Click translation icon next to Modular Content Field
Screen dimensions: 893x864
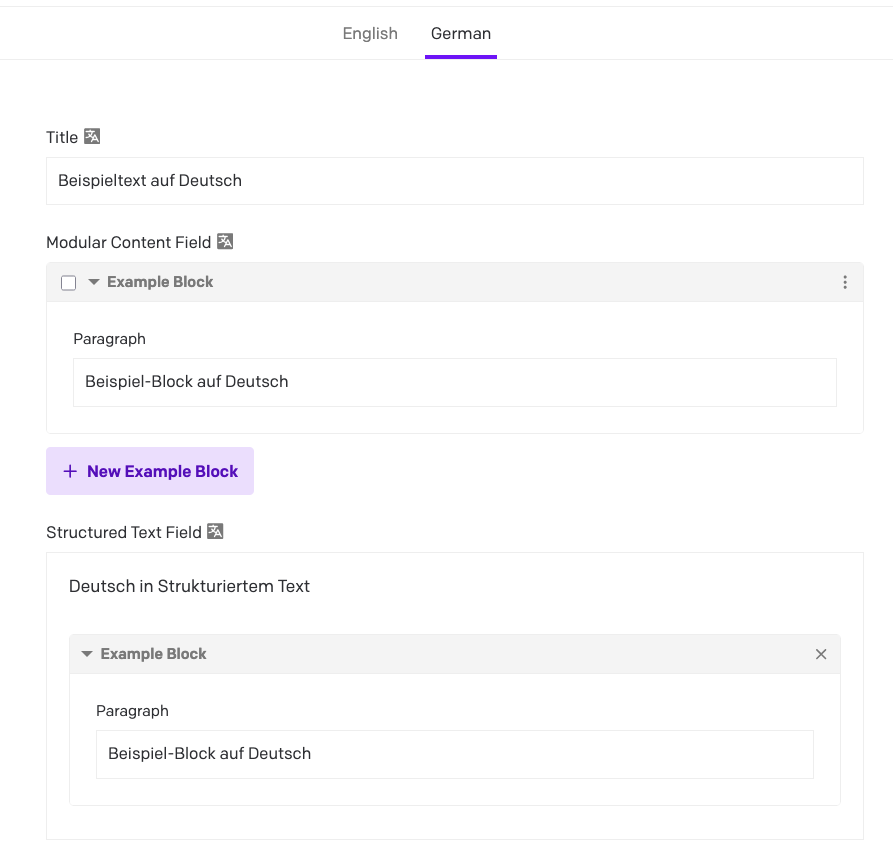click(225, 241)
